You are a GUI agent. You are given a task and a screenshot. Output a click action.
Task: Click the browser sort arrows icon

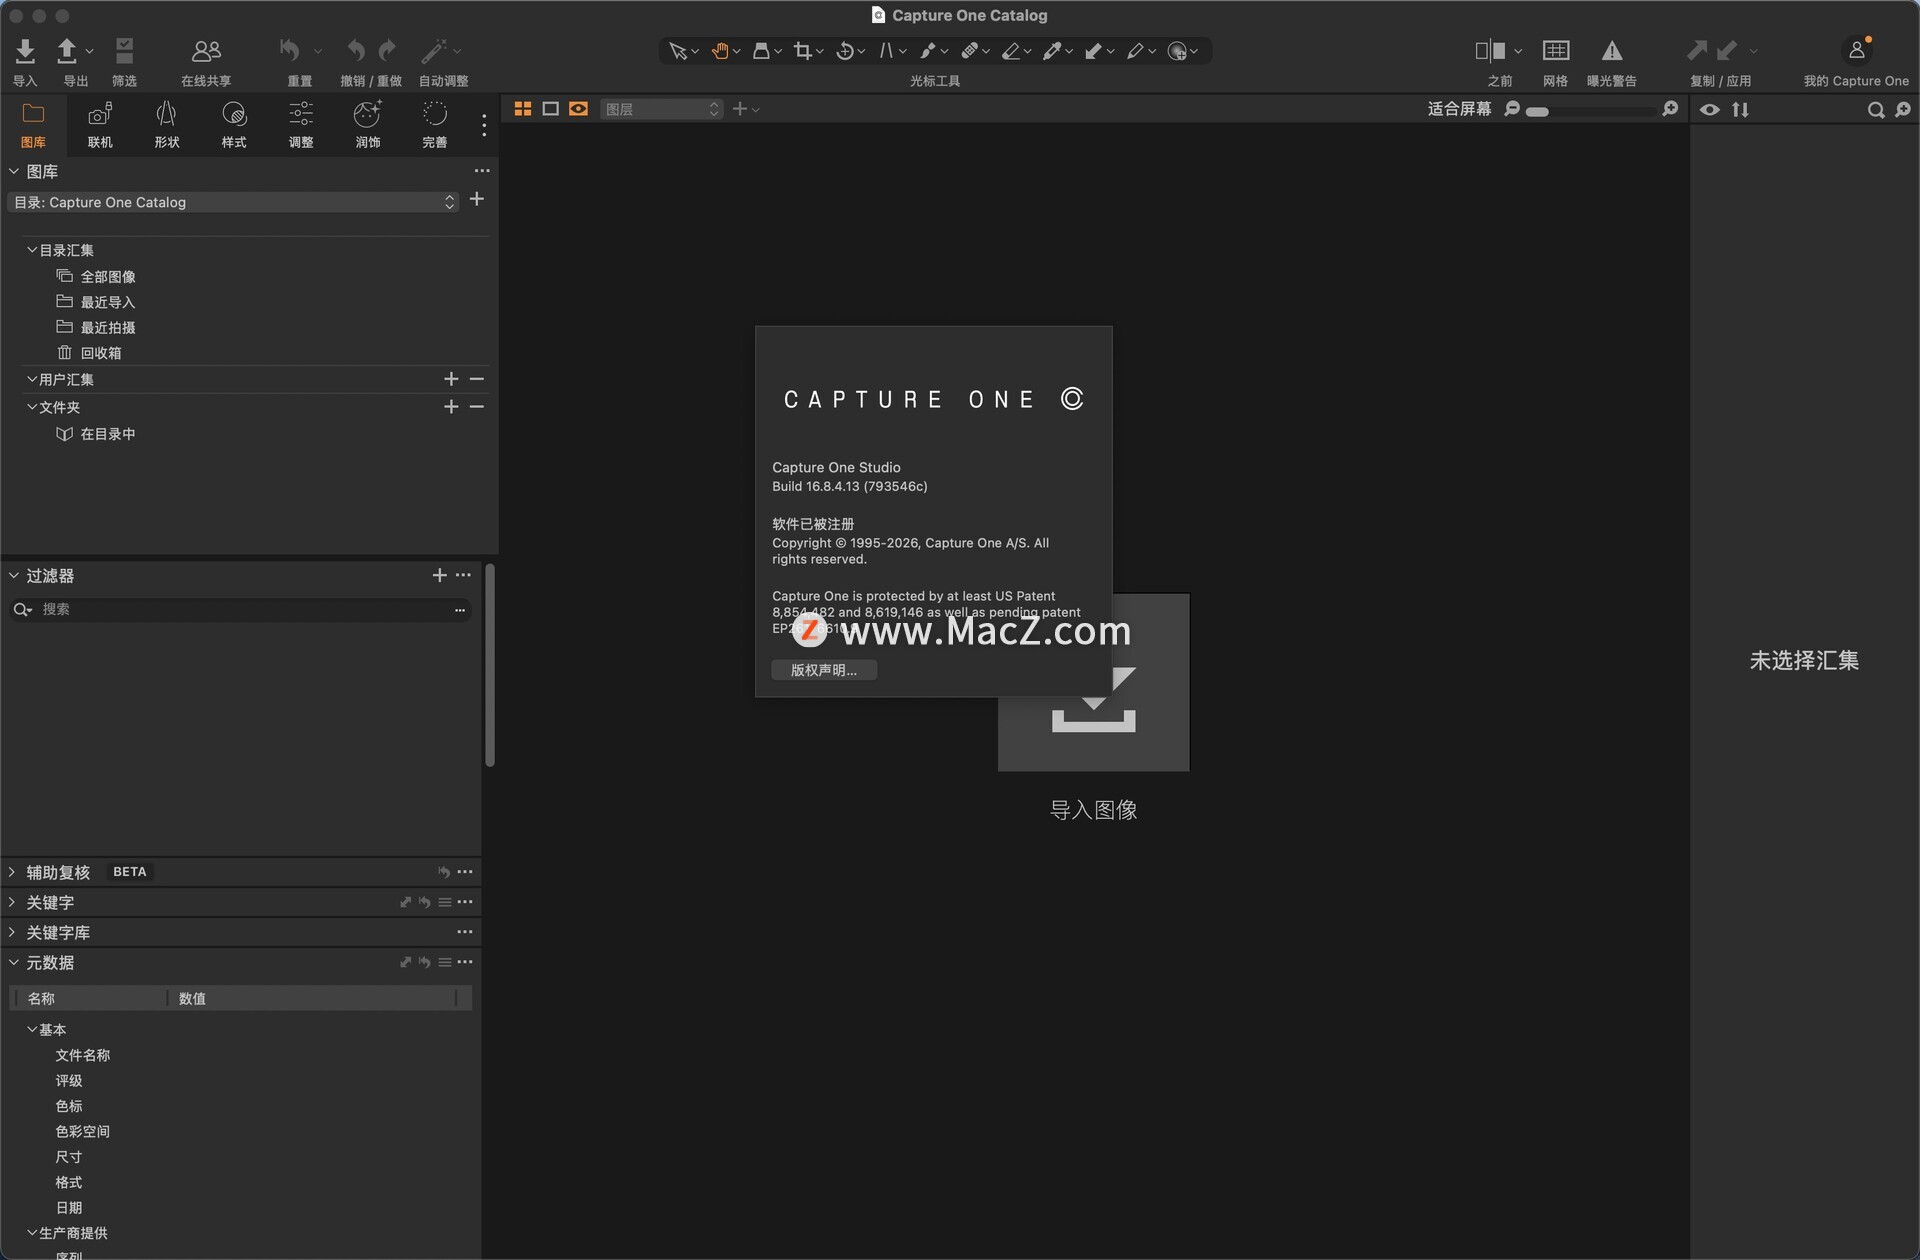(1740, 110)
